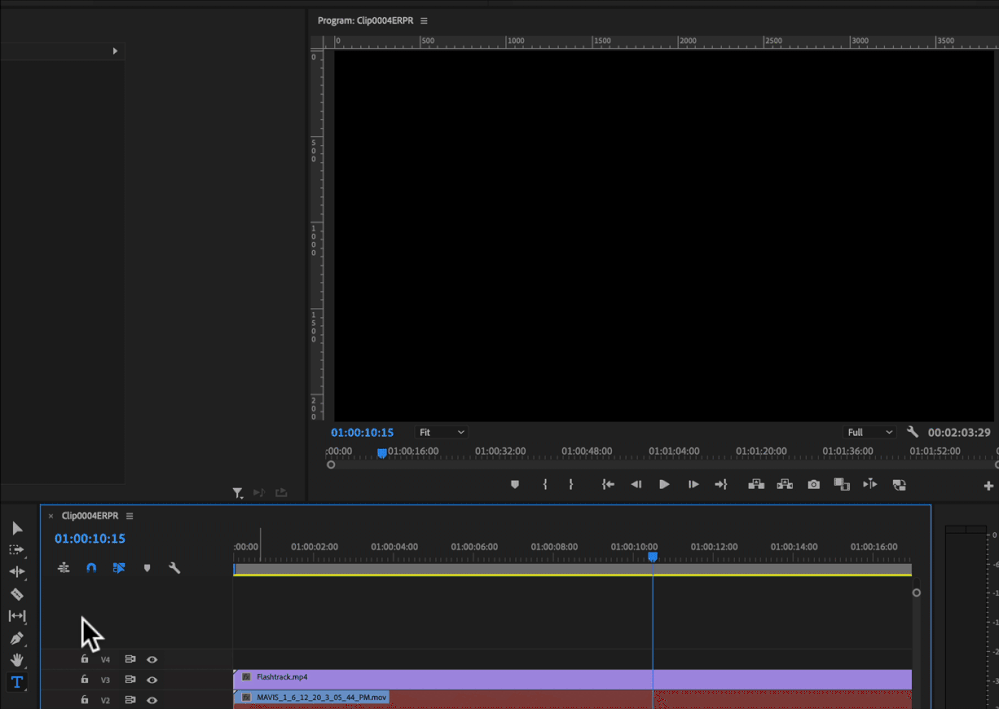Choose the Type tool
The height and width of the screenshot is (709, 999).
(x=17, y=682)
